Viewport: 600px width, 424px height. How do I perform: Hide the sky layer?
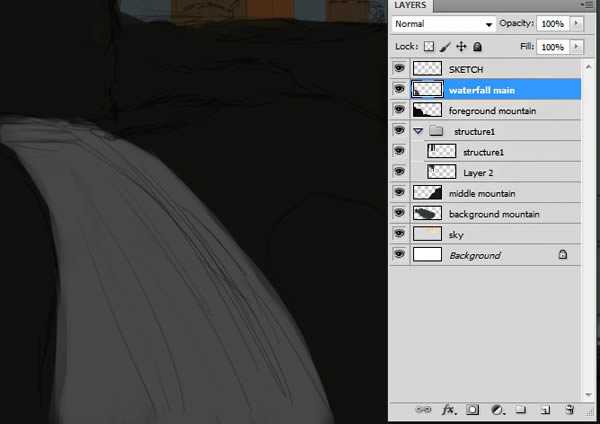click(399, 235)
